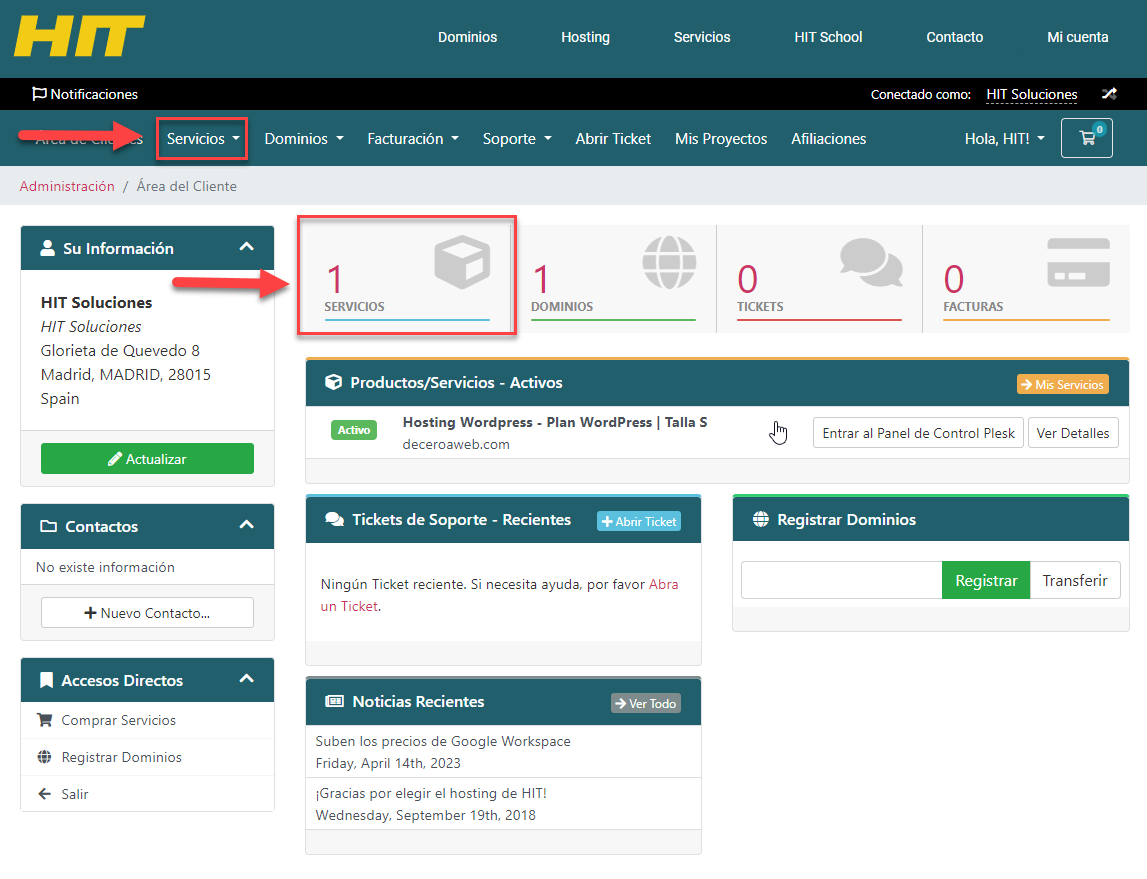This screenshot has width=1147, height=879.
Task: Open Mi cuenta in the top header
Action: [1078, 37]
